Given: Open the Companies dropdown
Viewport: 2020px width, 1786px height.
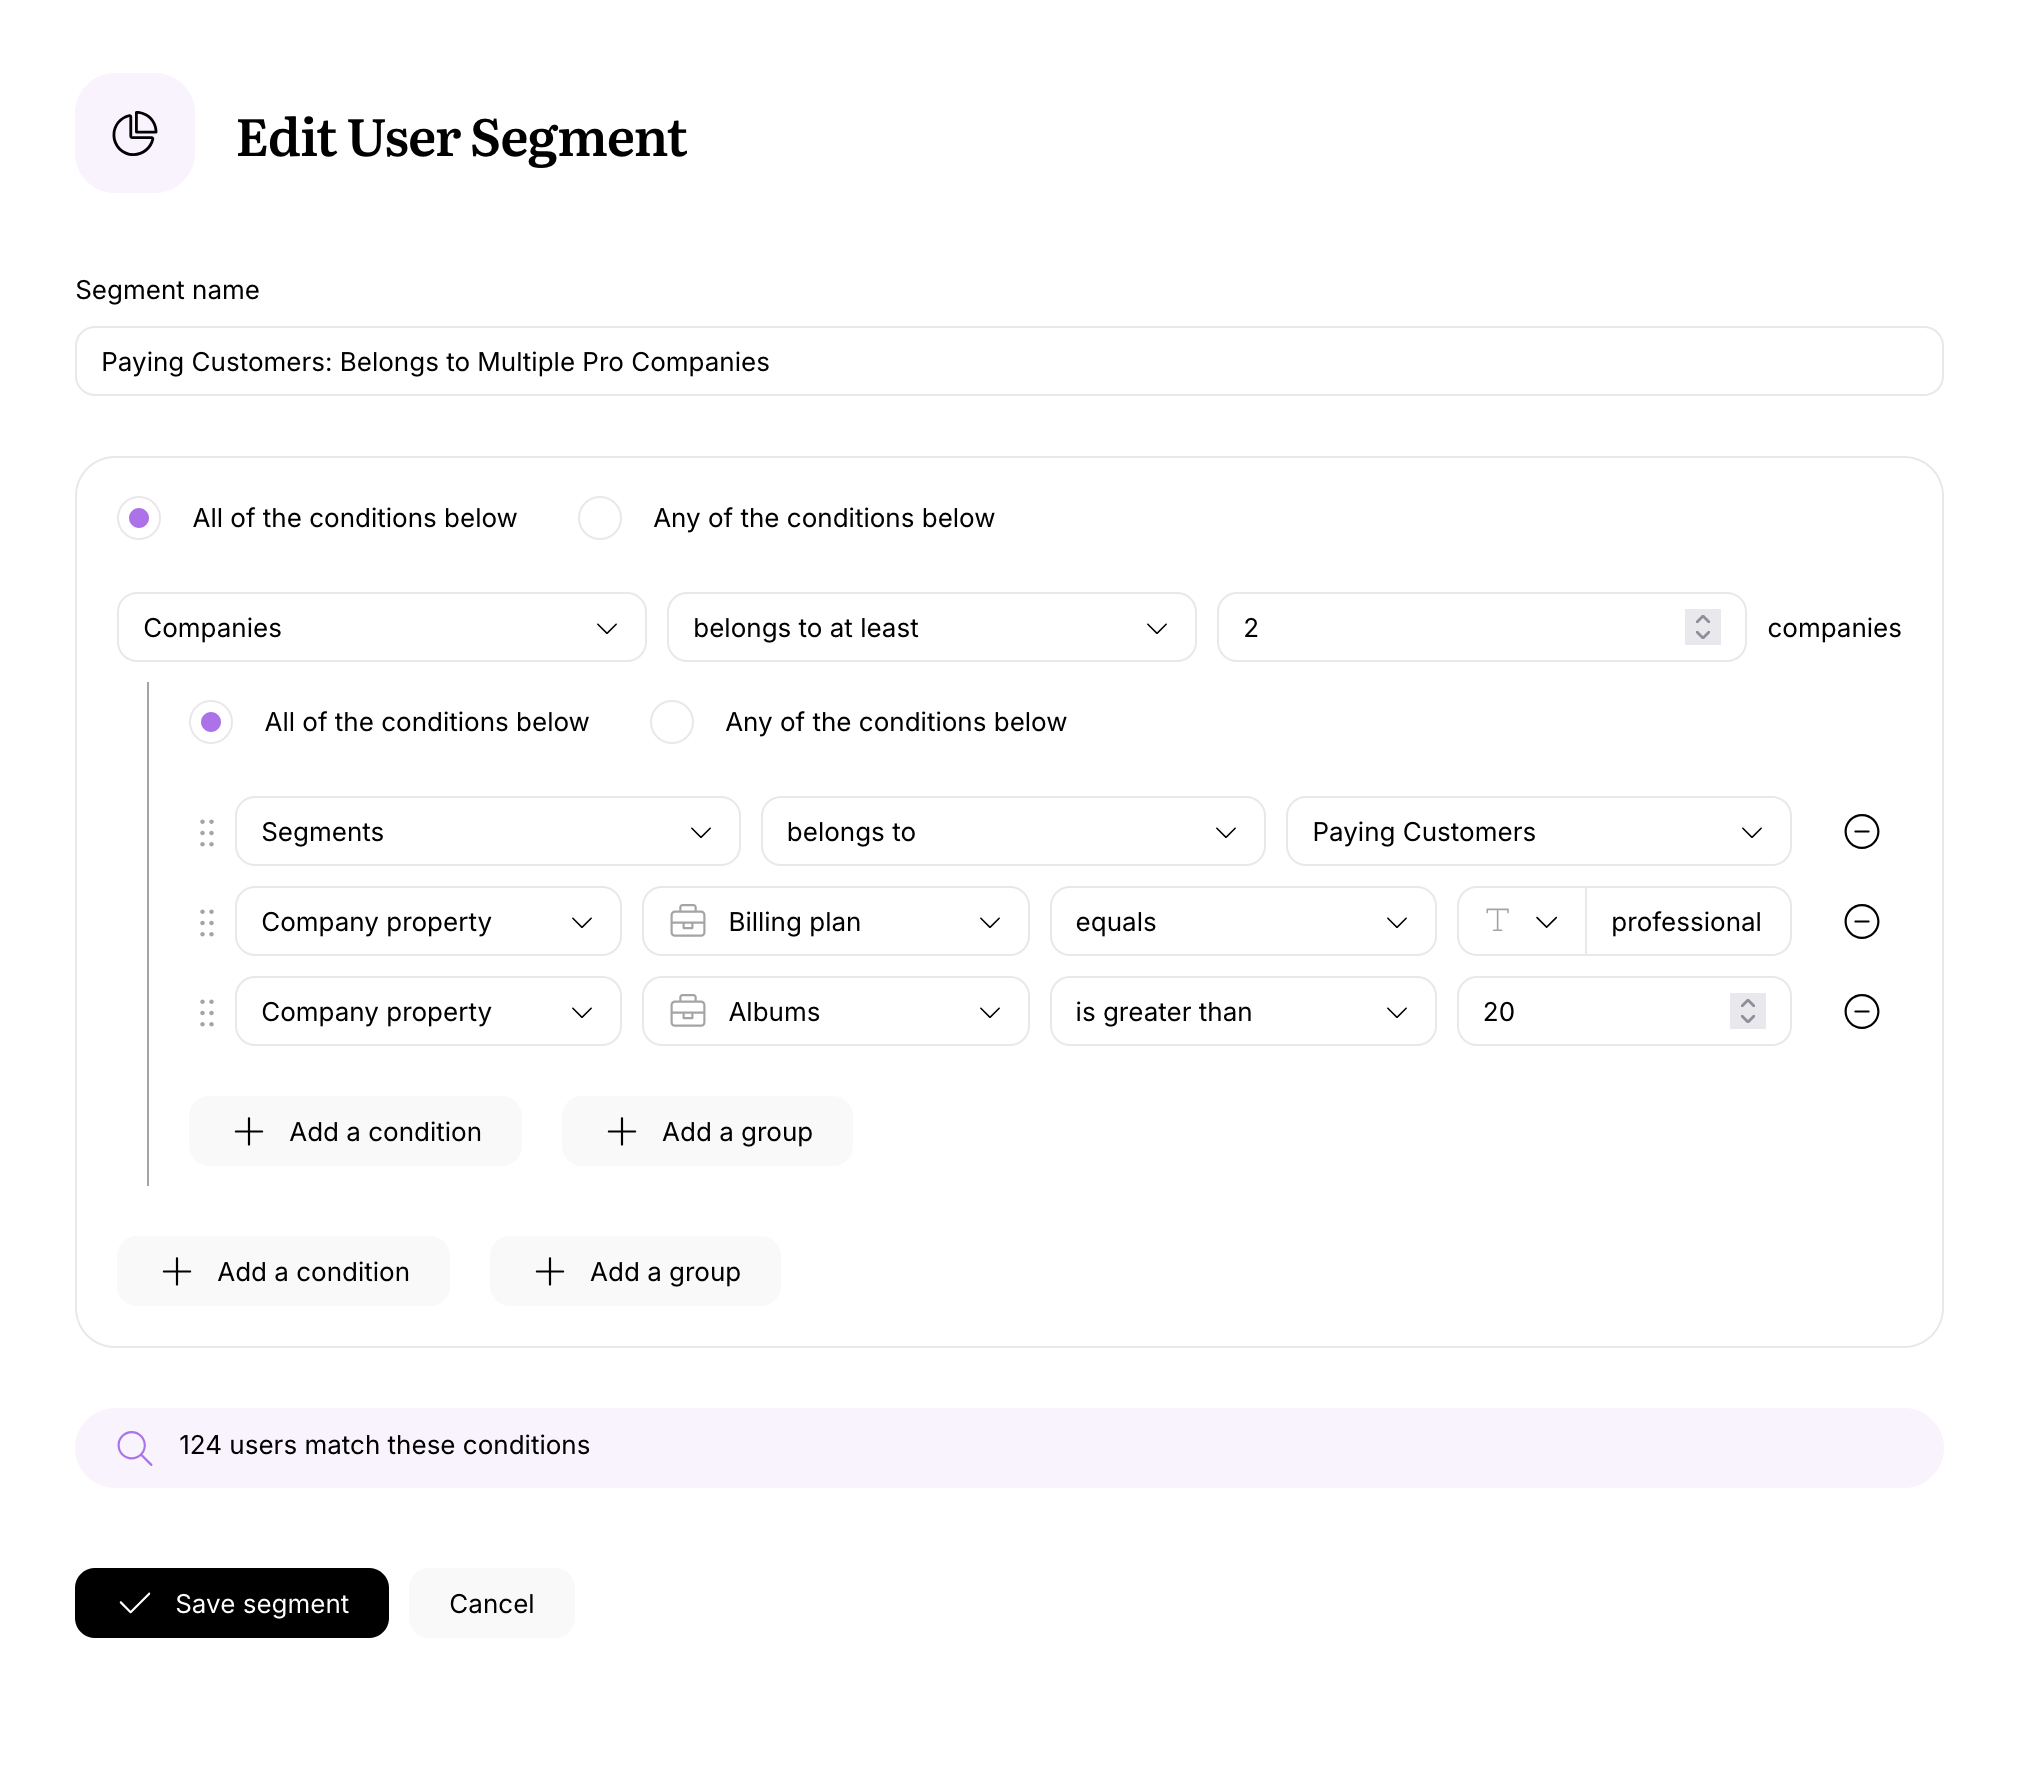Looking at the screenshot, I should (381, 627).
